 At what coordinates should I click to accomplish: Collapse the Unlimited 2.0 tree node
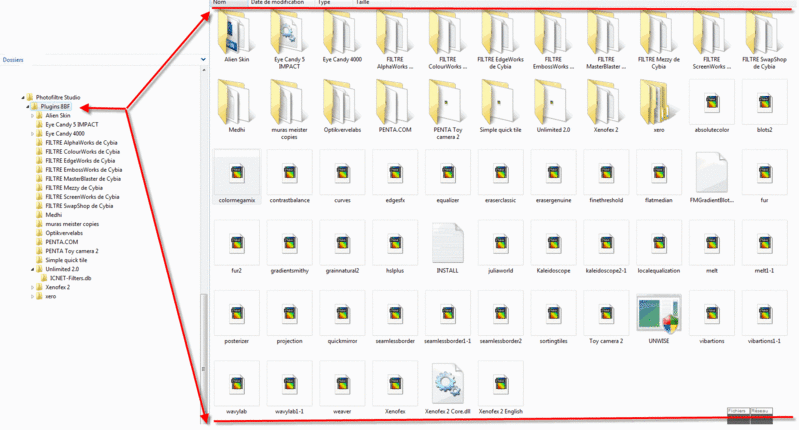pyautogui.click(x=33, y=269)
